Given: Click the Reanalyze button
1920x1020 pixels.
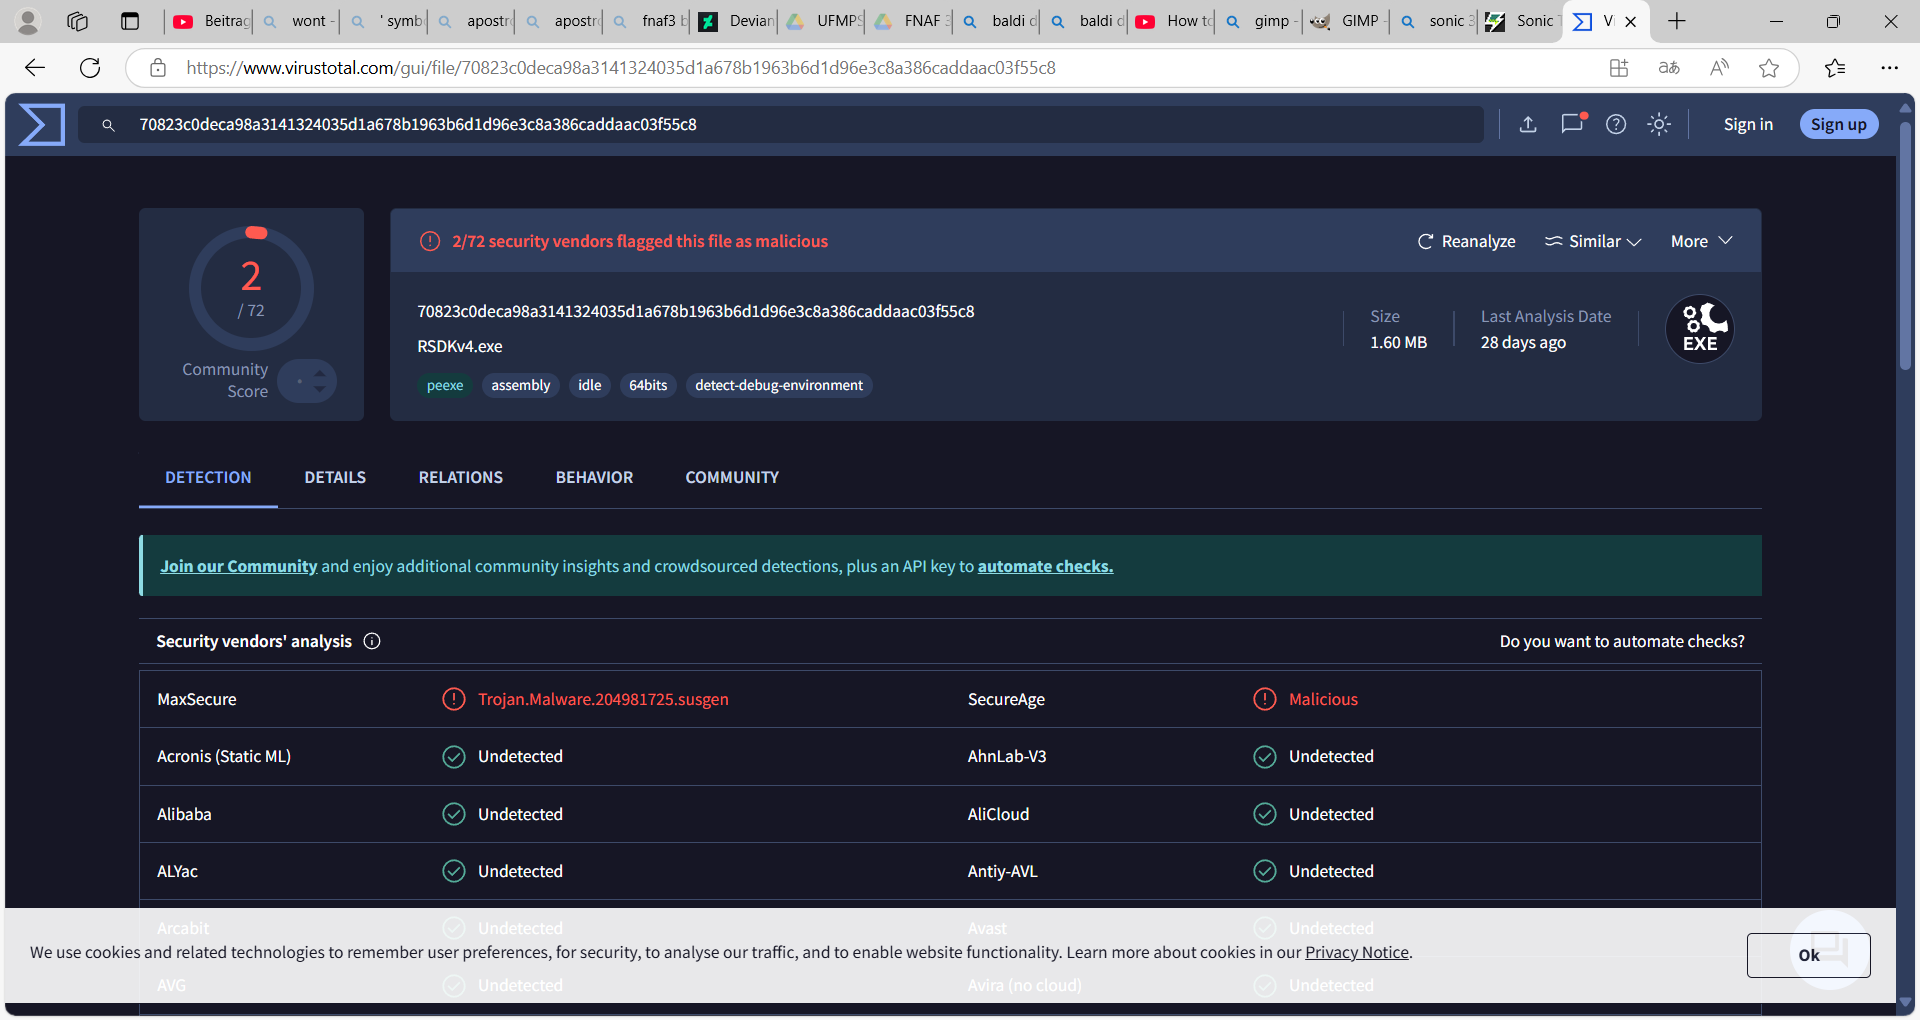Looking at the screenshot, I should [1467, 241].
